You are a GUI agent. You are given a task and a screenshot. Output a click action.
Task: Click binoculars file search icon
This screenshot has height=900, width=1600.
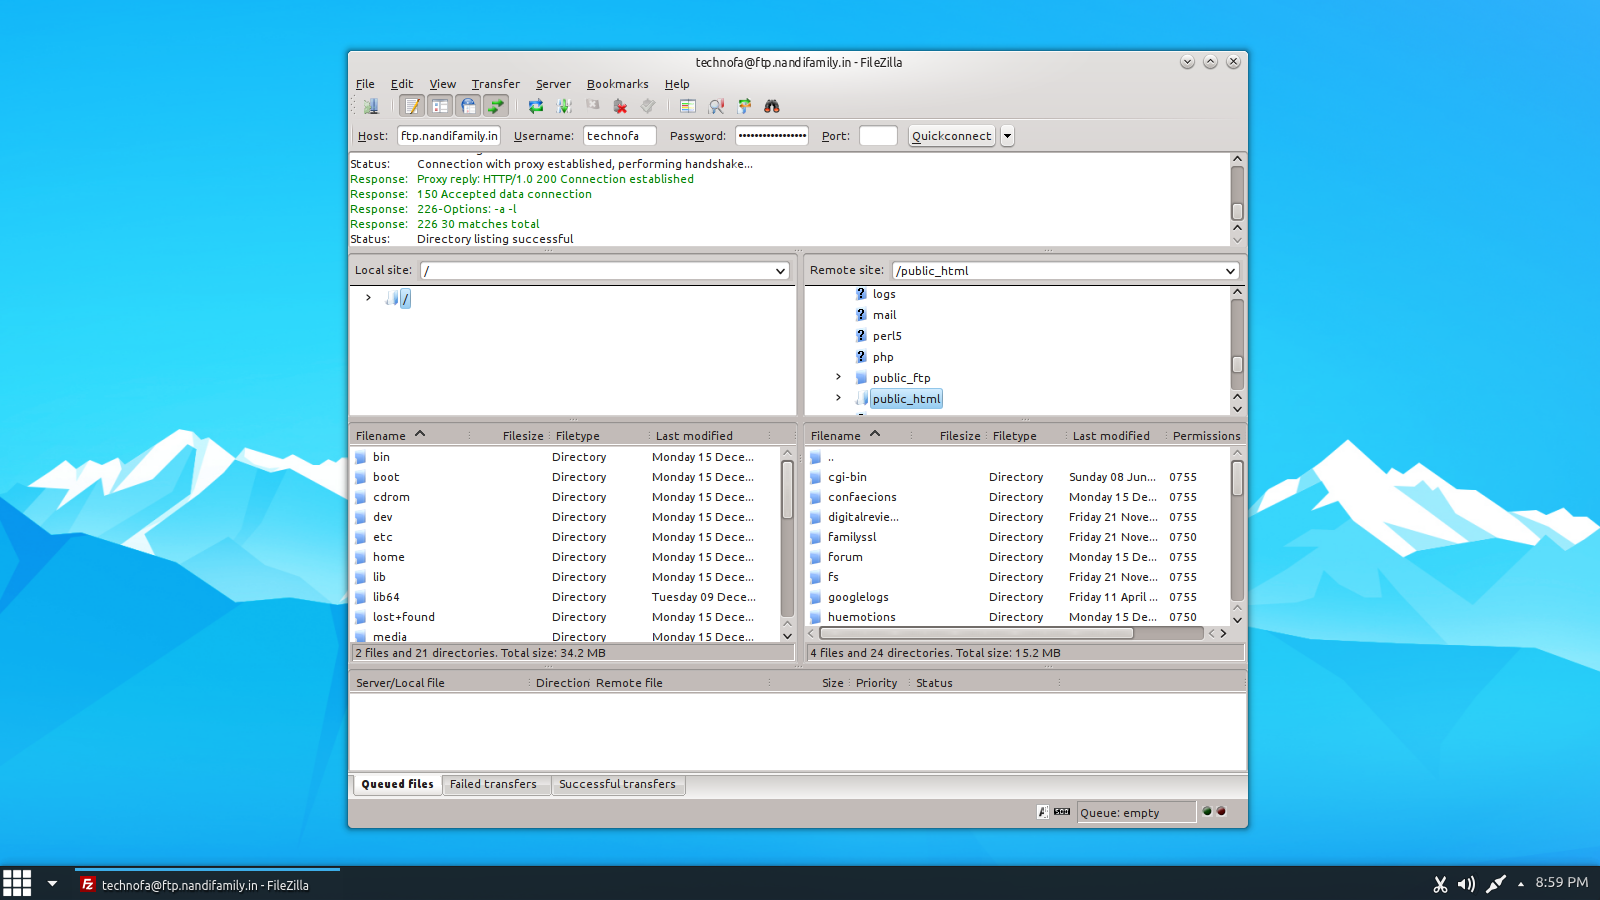[772, 106]
